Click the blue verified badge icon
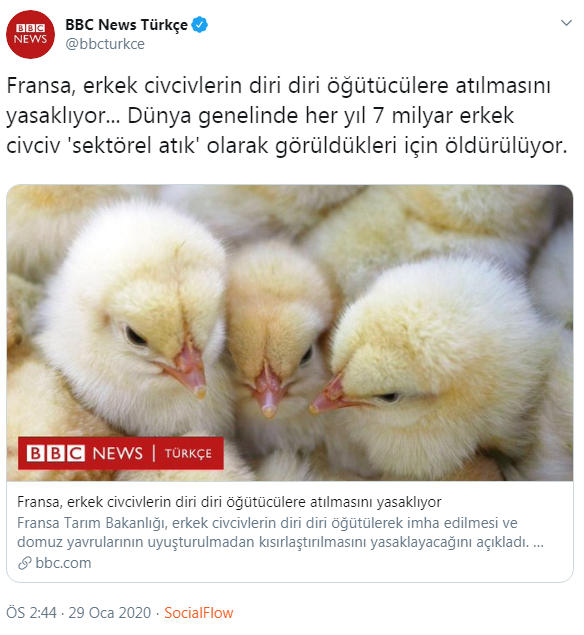Image resolution: width=584 pixels, height=635 pixels. (200, 25)
